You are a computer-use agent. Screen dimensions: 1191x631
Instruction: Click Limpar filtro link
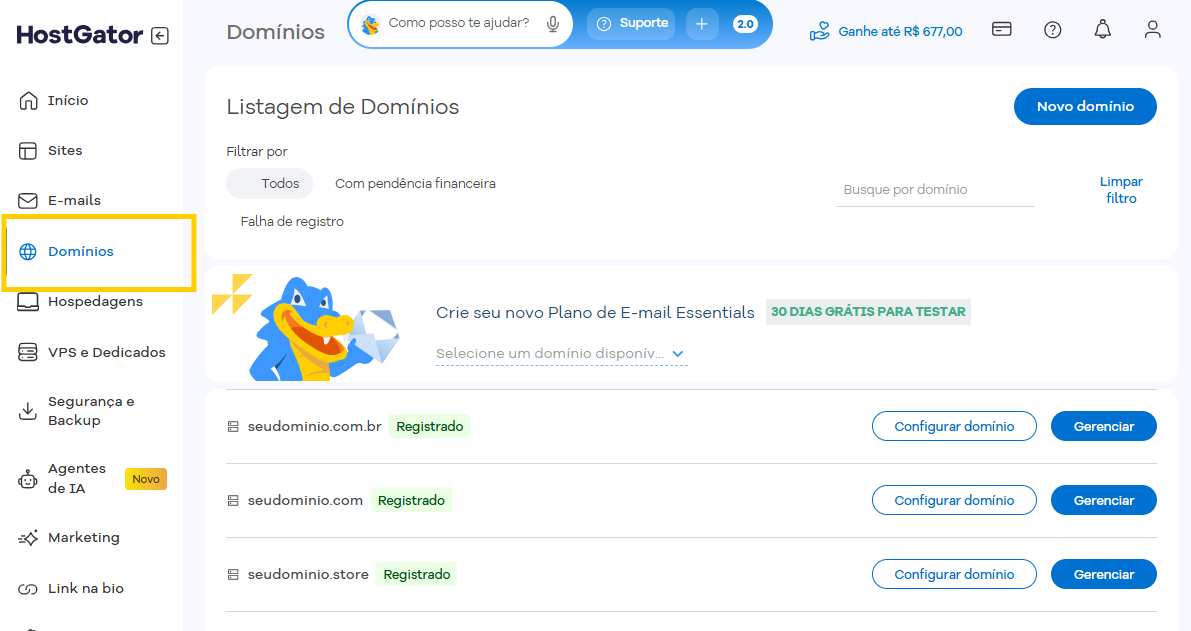pos(1121,190)
